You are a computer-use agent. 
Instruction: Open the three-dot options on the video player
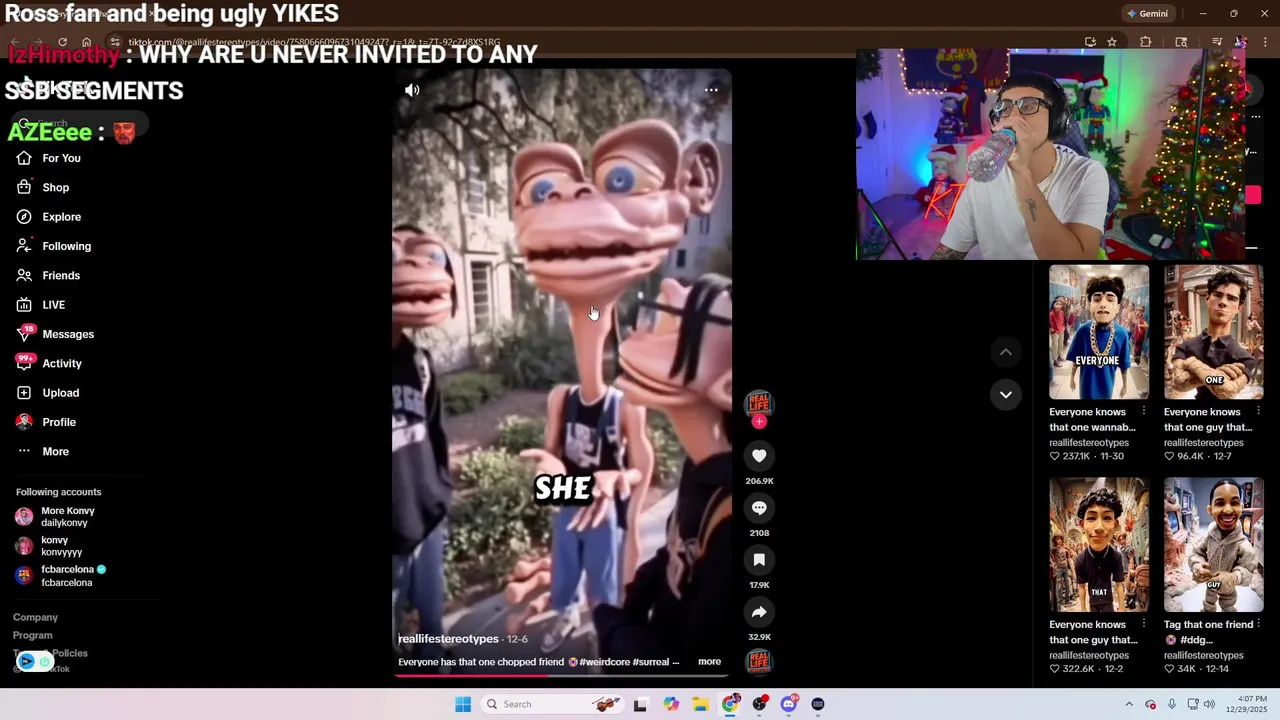click(711, 90)
